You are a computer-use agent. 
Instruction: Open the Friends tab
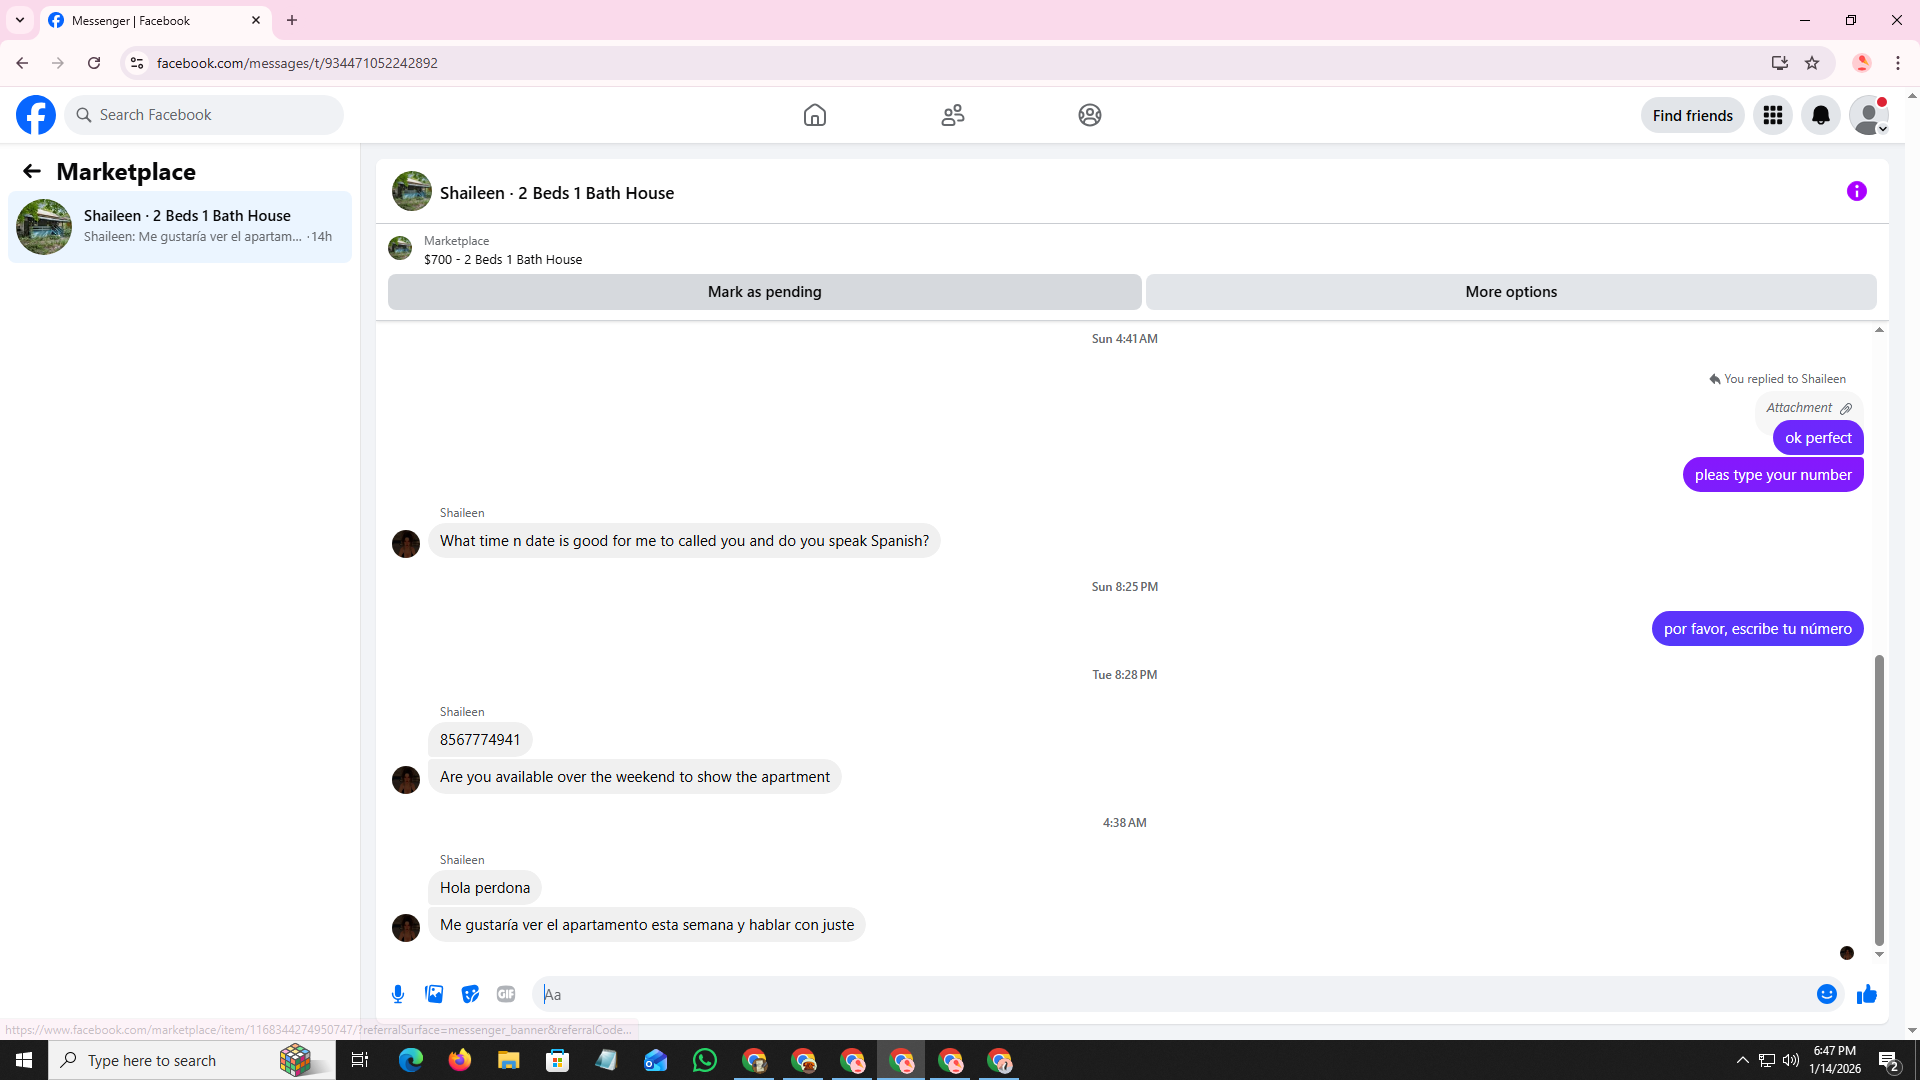point(952,115)
